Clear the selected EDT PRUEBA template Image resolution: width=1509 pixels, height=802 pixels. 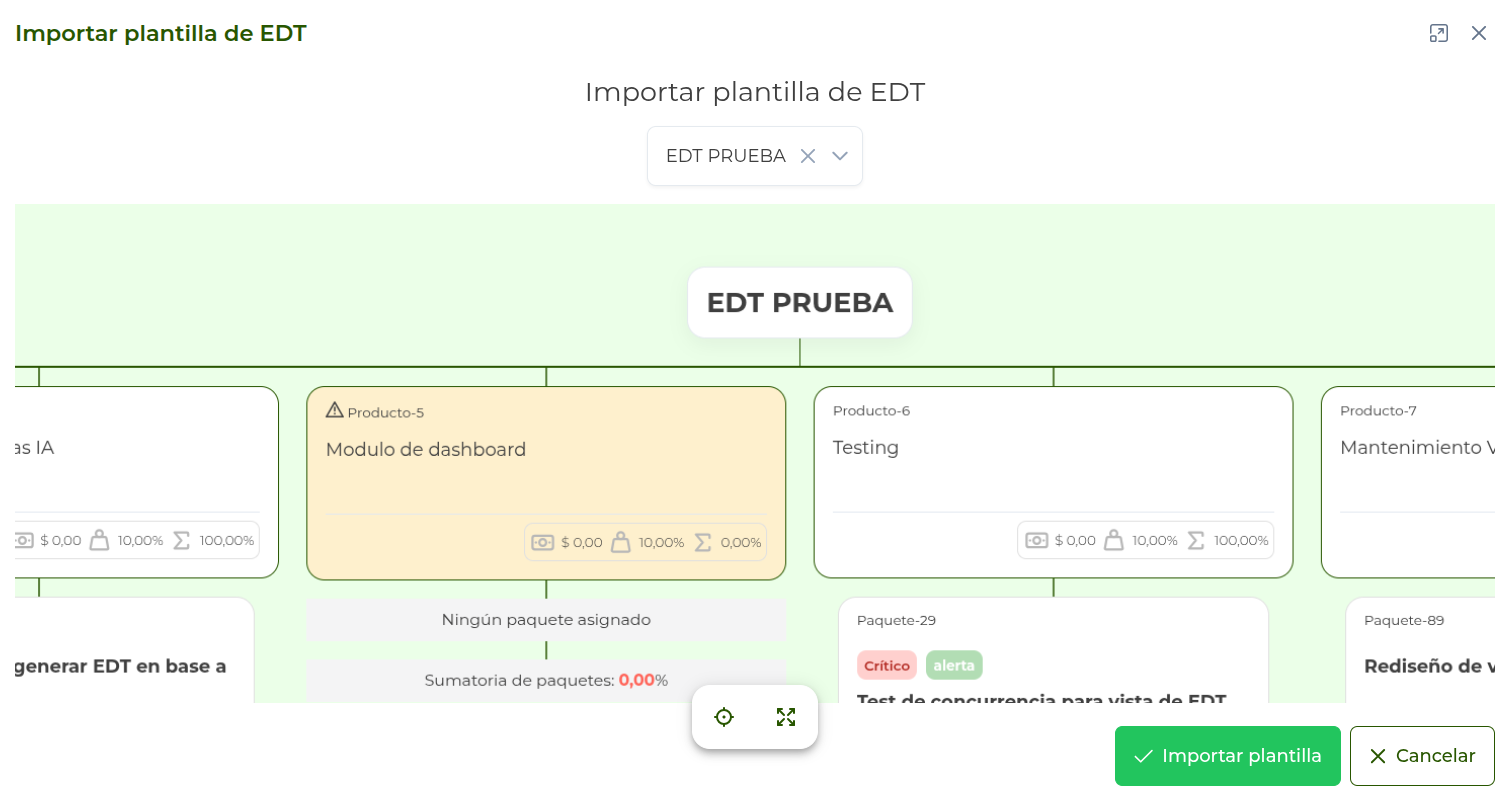[808, 156]
